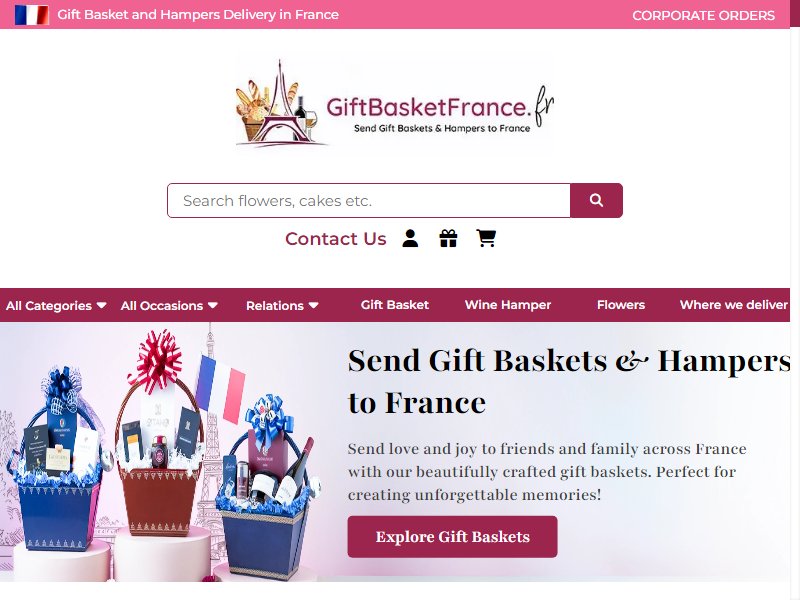Click the gift box icon
Viewport: 800px width, 600px height.
tap(448, 238)
